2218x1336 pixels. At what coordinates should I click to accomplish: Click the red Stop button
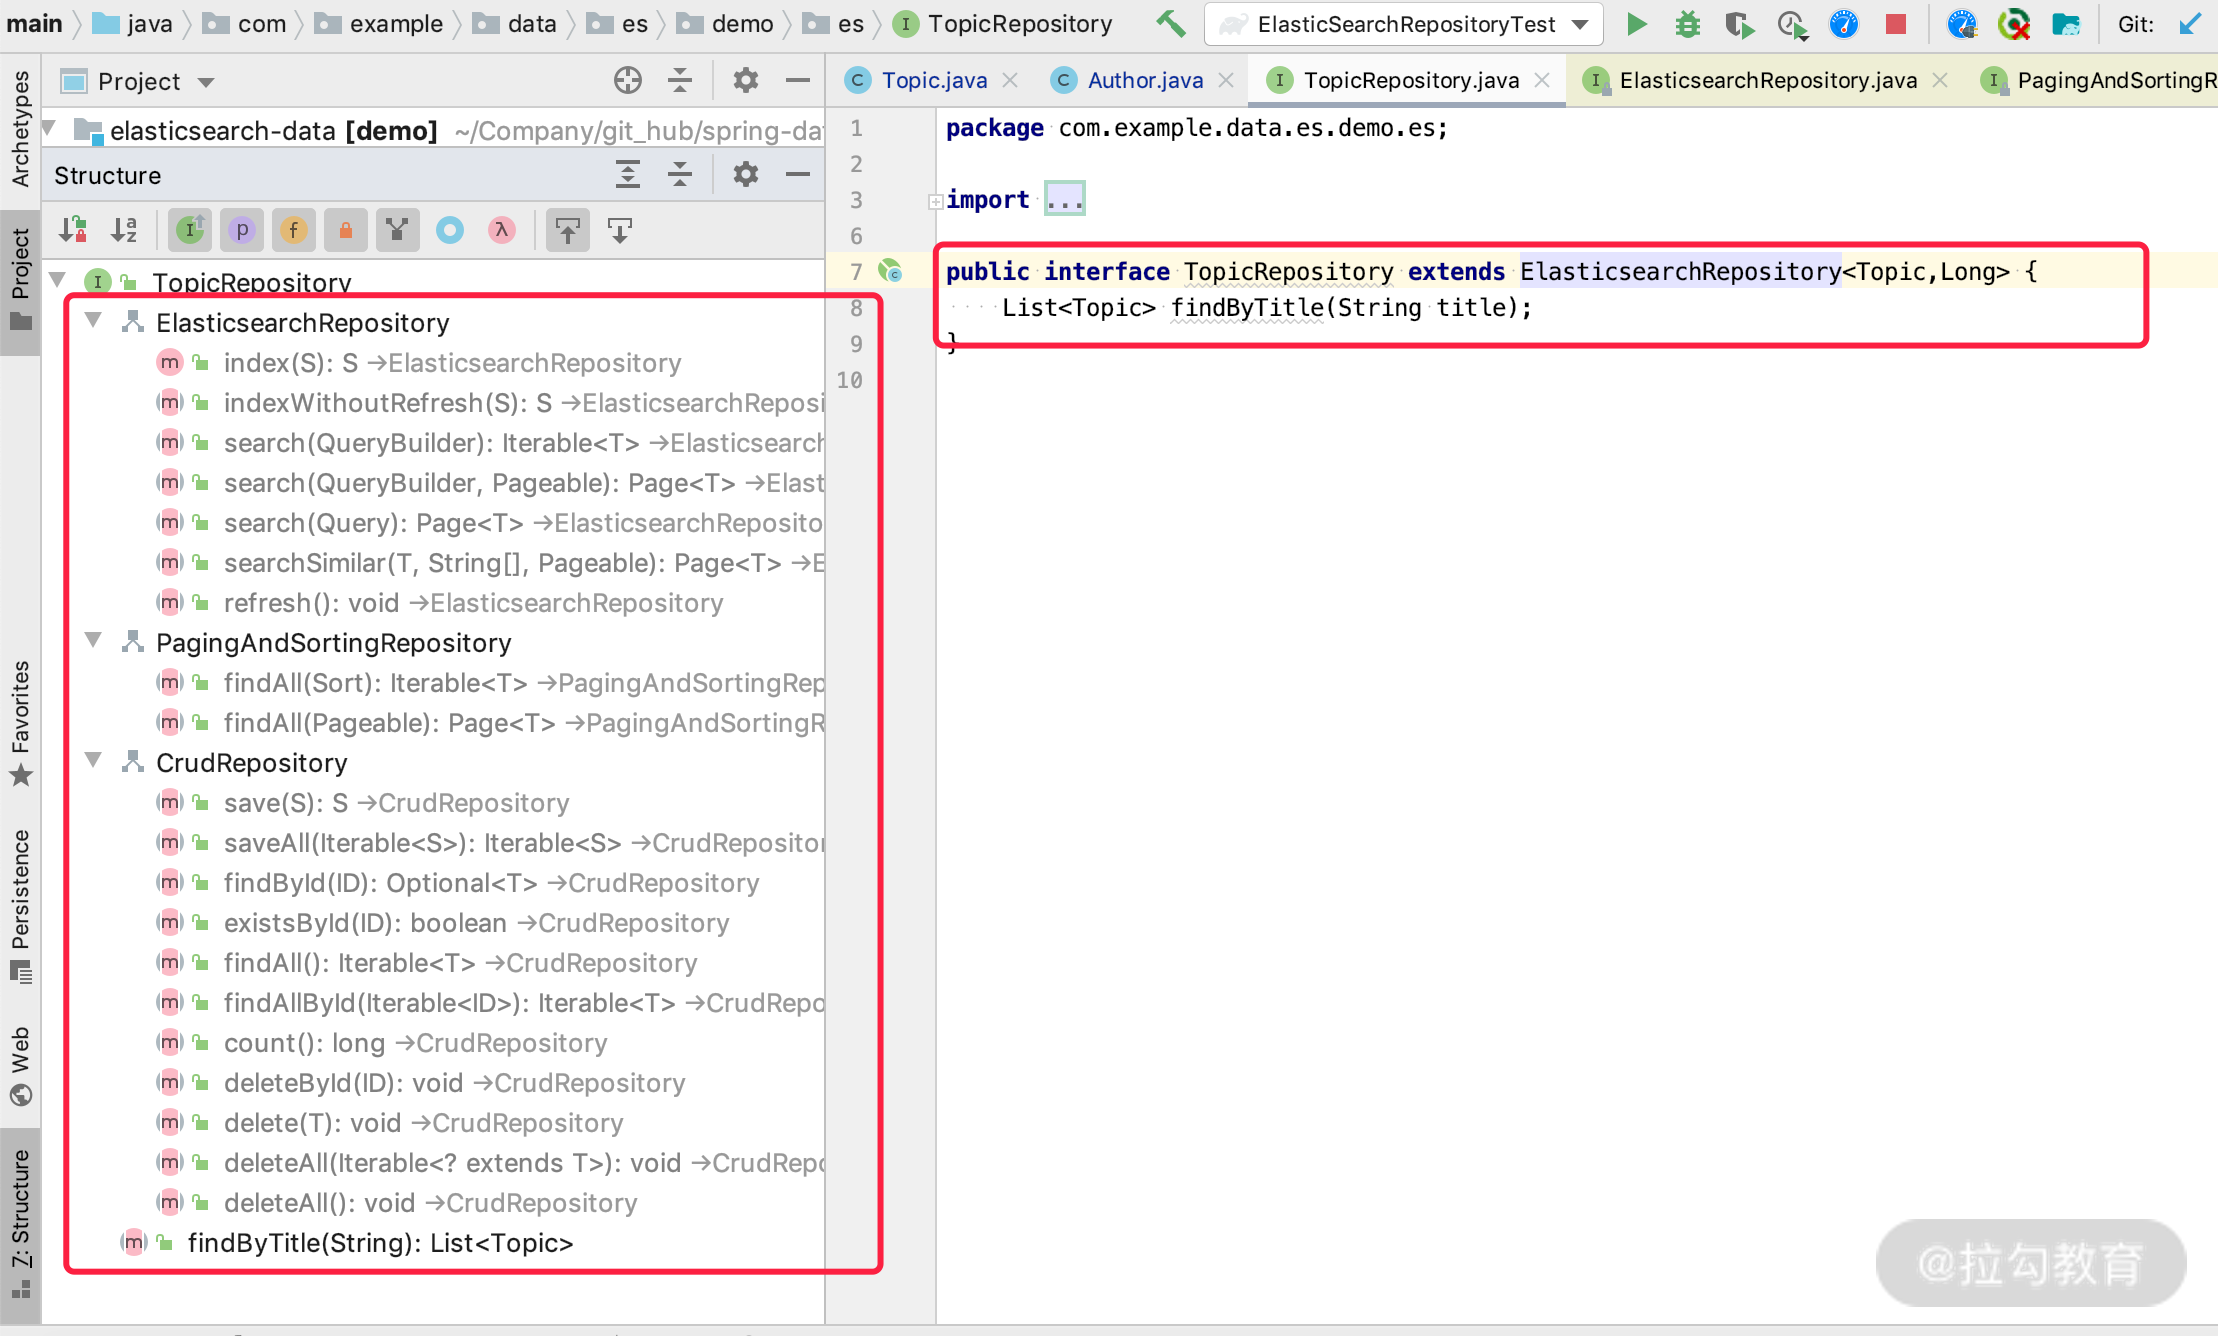tap(1895, 24)
